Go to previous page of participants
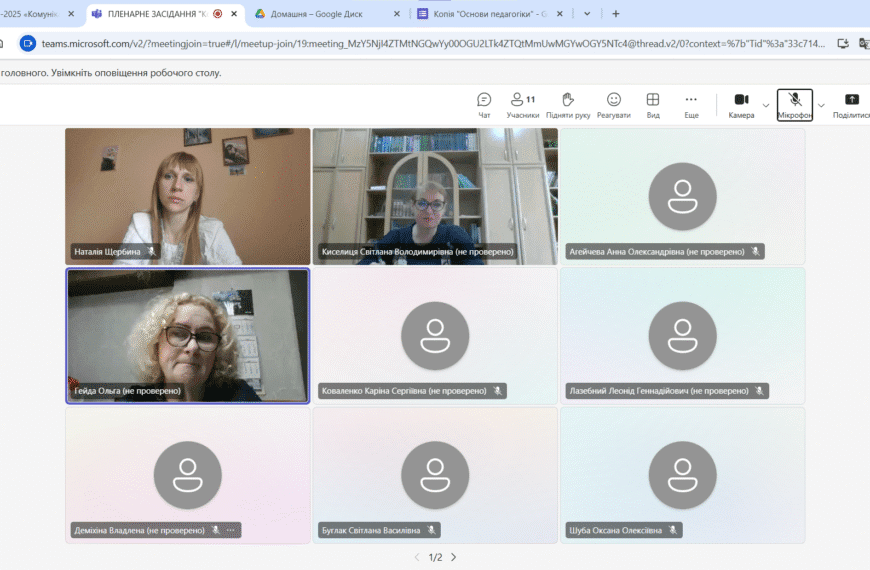The image size is (870, 570). click(417, 557)
